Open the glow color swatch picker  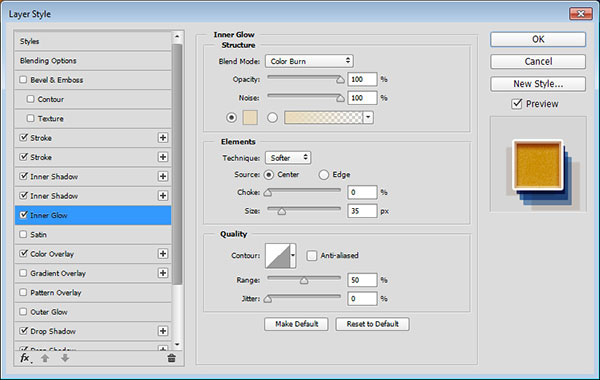pyautogui.click(x=250, y=117)
